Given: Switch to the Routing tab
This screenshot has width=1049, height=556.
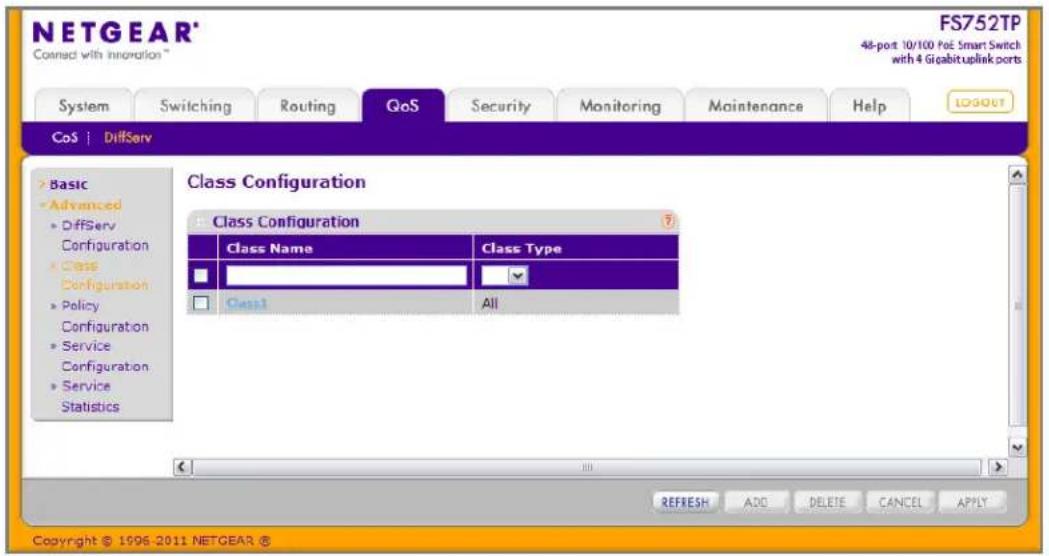Looking at the screenshot, I should click(308, 106).
